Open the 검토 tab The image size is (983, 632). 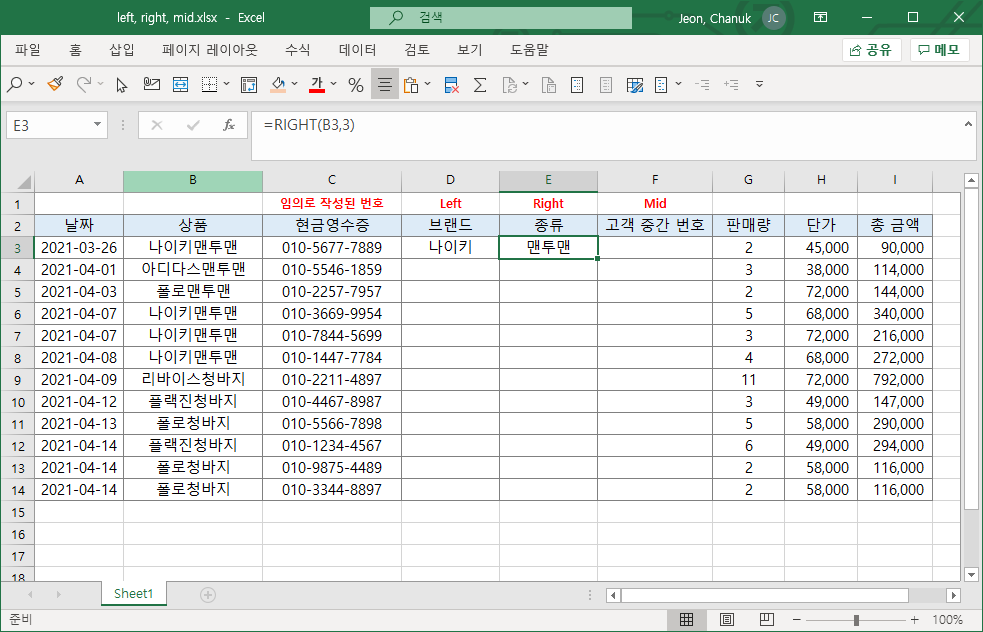click(x=417, y=50)
